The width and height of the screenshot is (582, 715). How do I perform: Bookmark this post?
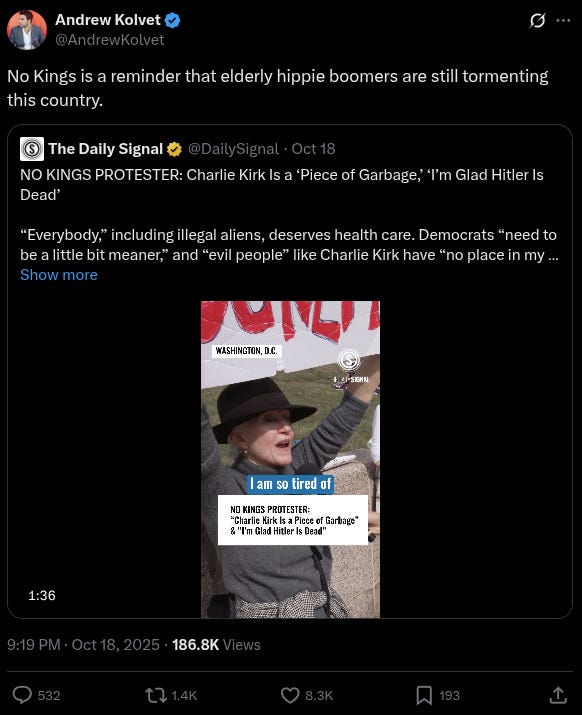(x=424, y=695)
